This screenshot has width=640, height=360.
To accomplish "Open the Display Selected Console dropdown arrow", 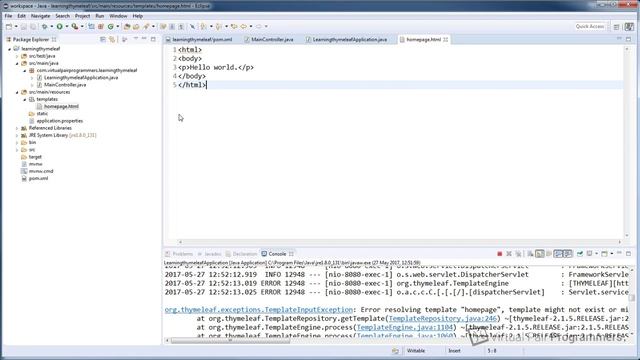I will pyautogui.click(x=597, y=254).
